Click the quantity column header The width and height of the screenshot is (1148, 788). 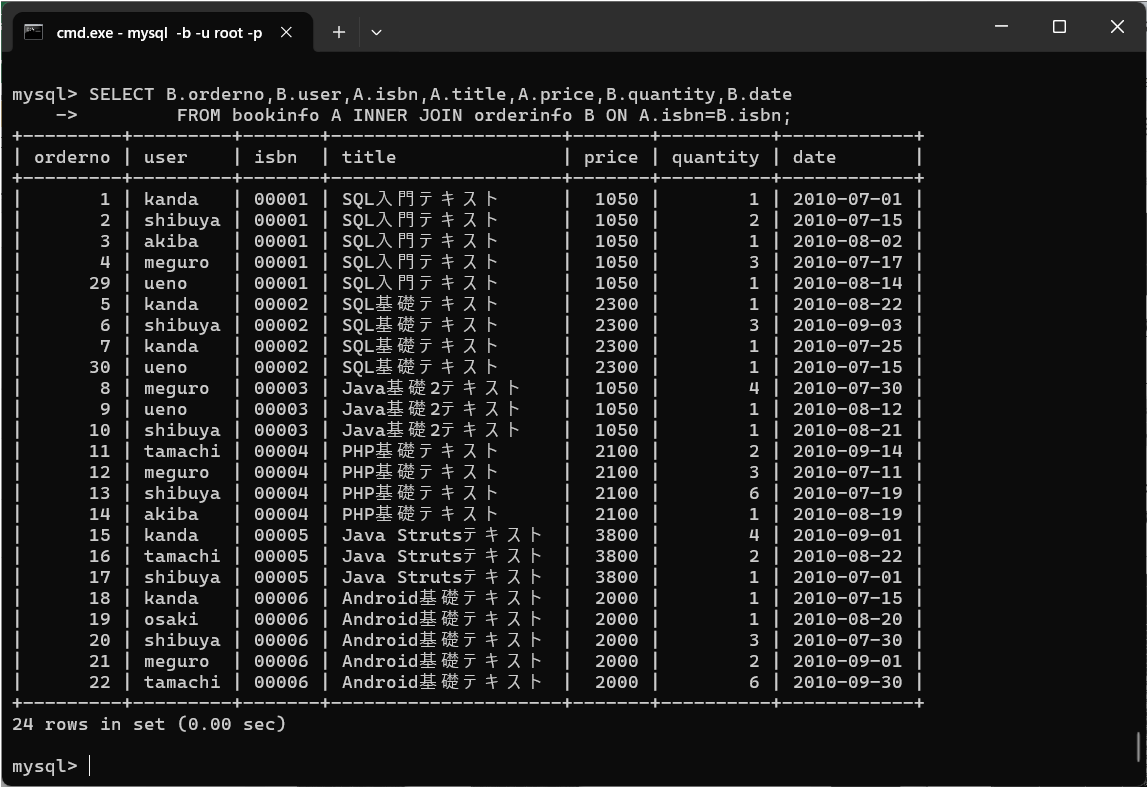(714, 157)
